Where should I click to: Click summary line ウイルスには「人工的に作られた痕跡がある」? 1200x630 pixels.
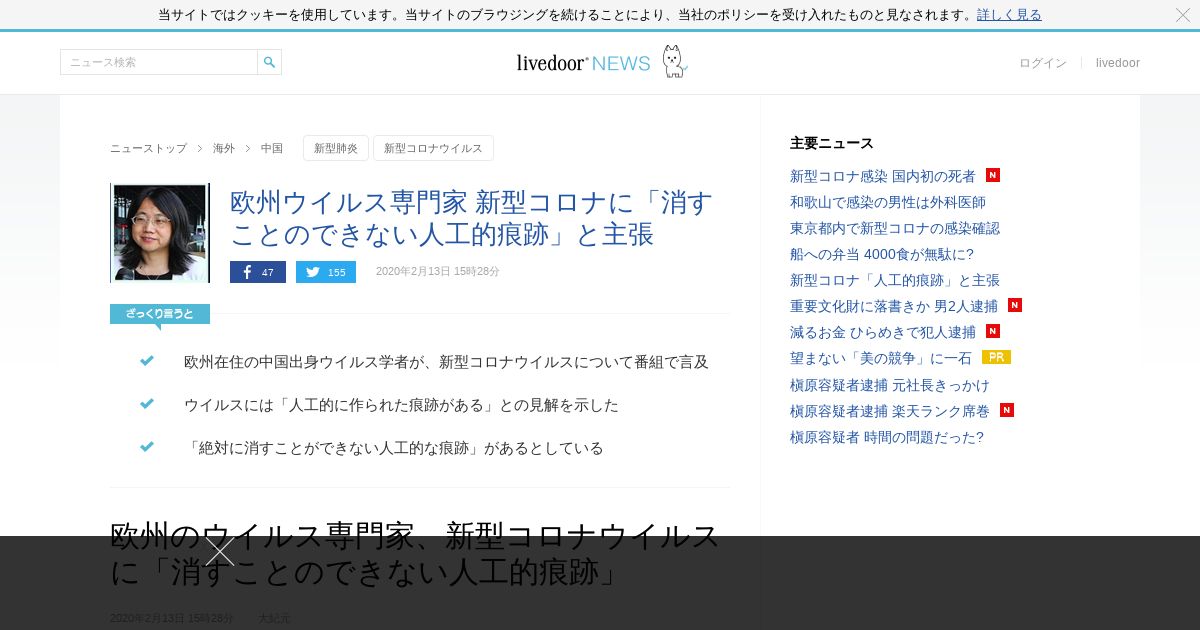(x=401, y=405)
